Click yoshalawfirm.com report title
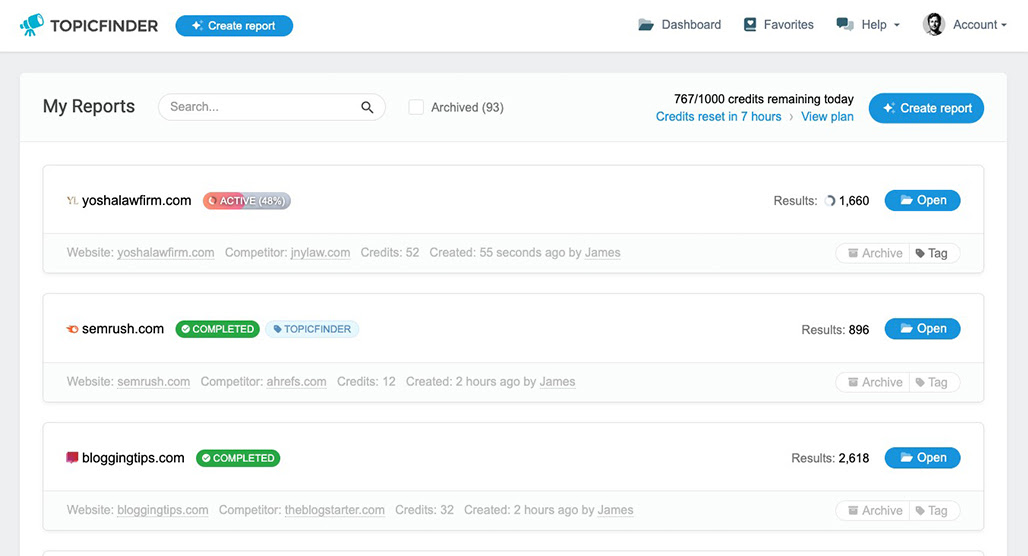 point(136,201)
